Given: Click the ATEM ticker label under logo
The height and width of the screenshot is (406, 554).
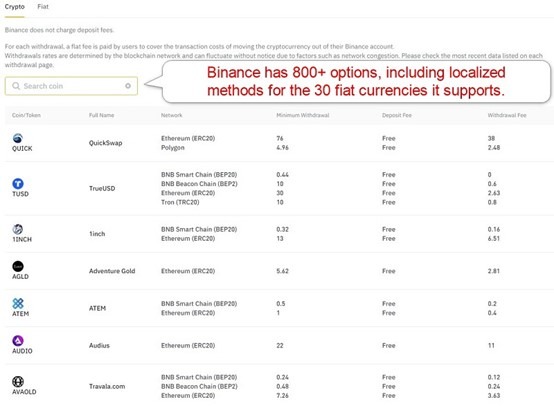Looking at the screenshot, I should click(20, 314).
